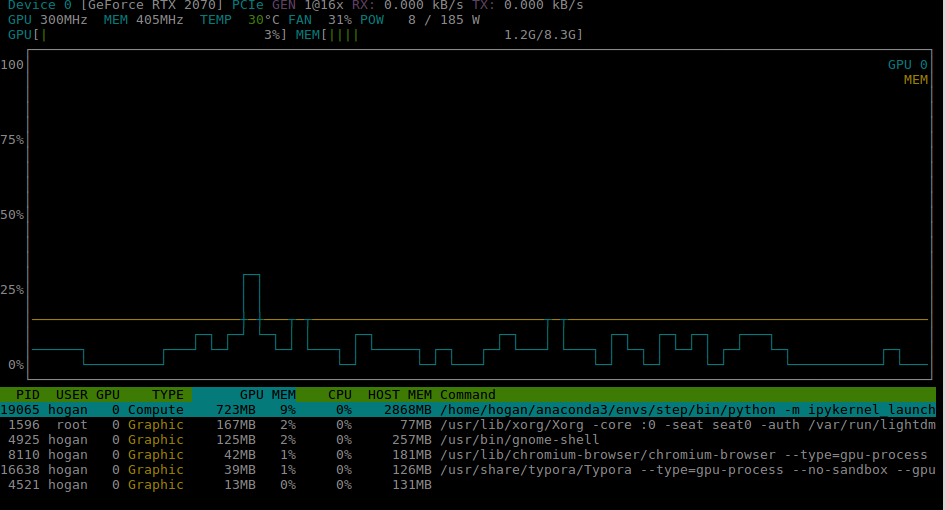Viewport: 946px width, 510px height.
Task: Click the Command column header
Action: [x=467, y=395]
